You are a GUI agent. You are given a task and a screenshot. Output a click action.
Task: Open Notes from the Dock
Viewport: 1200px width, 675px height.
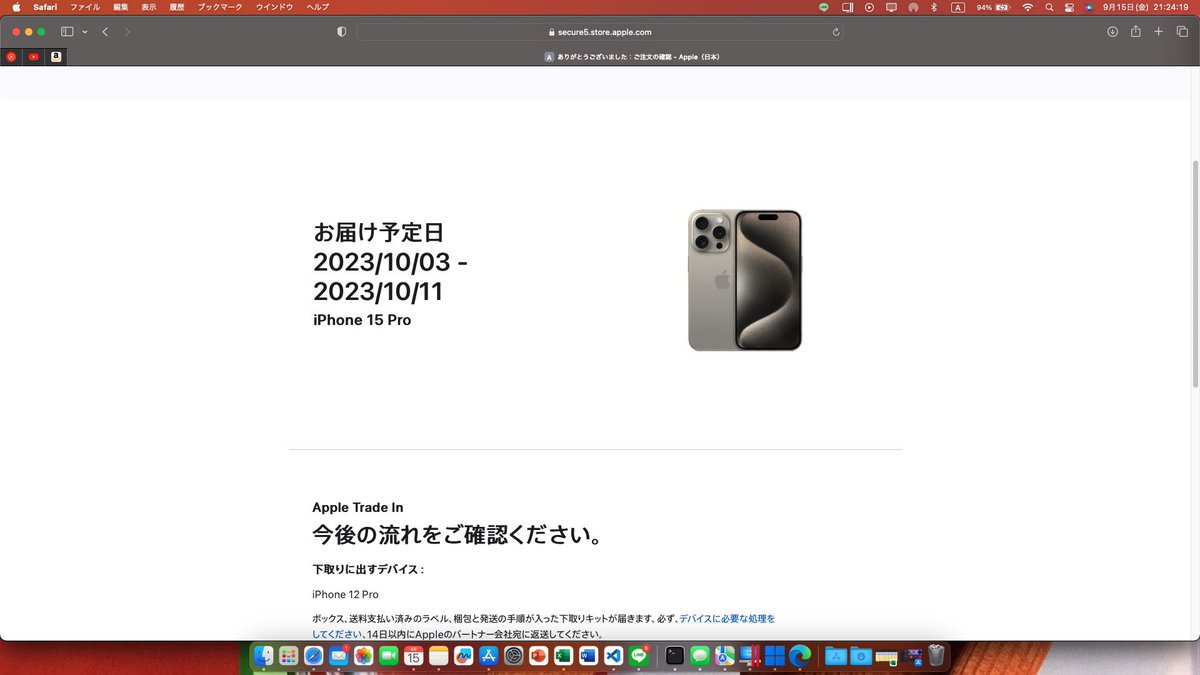pyautogui.click(x=439, y=656)
